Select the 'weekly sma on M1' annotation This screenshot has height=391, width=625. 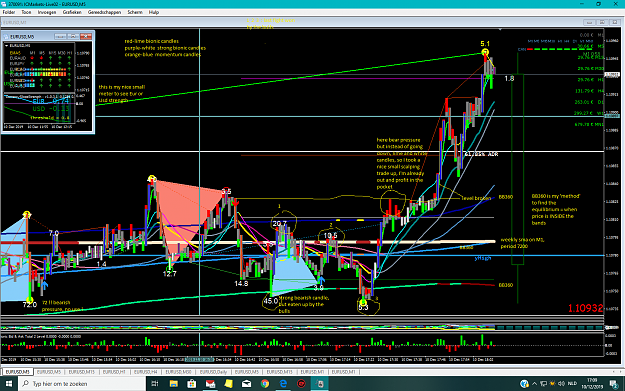point(522,243)
